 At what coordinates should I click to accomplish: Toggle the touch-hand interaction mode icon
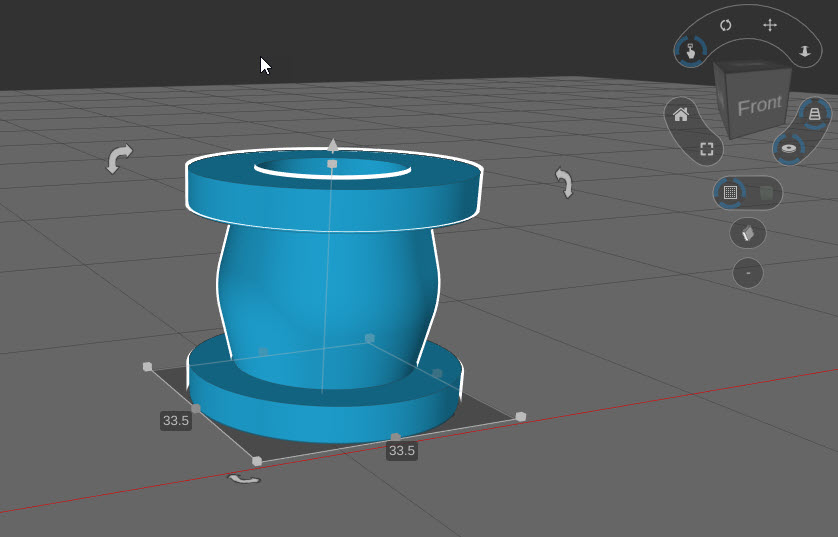click(x=690, y=52)
